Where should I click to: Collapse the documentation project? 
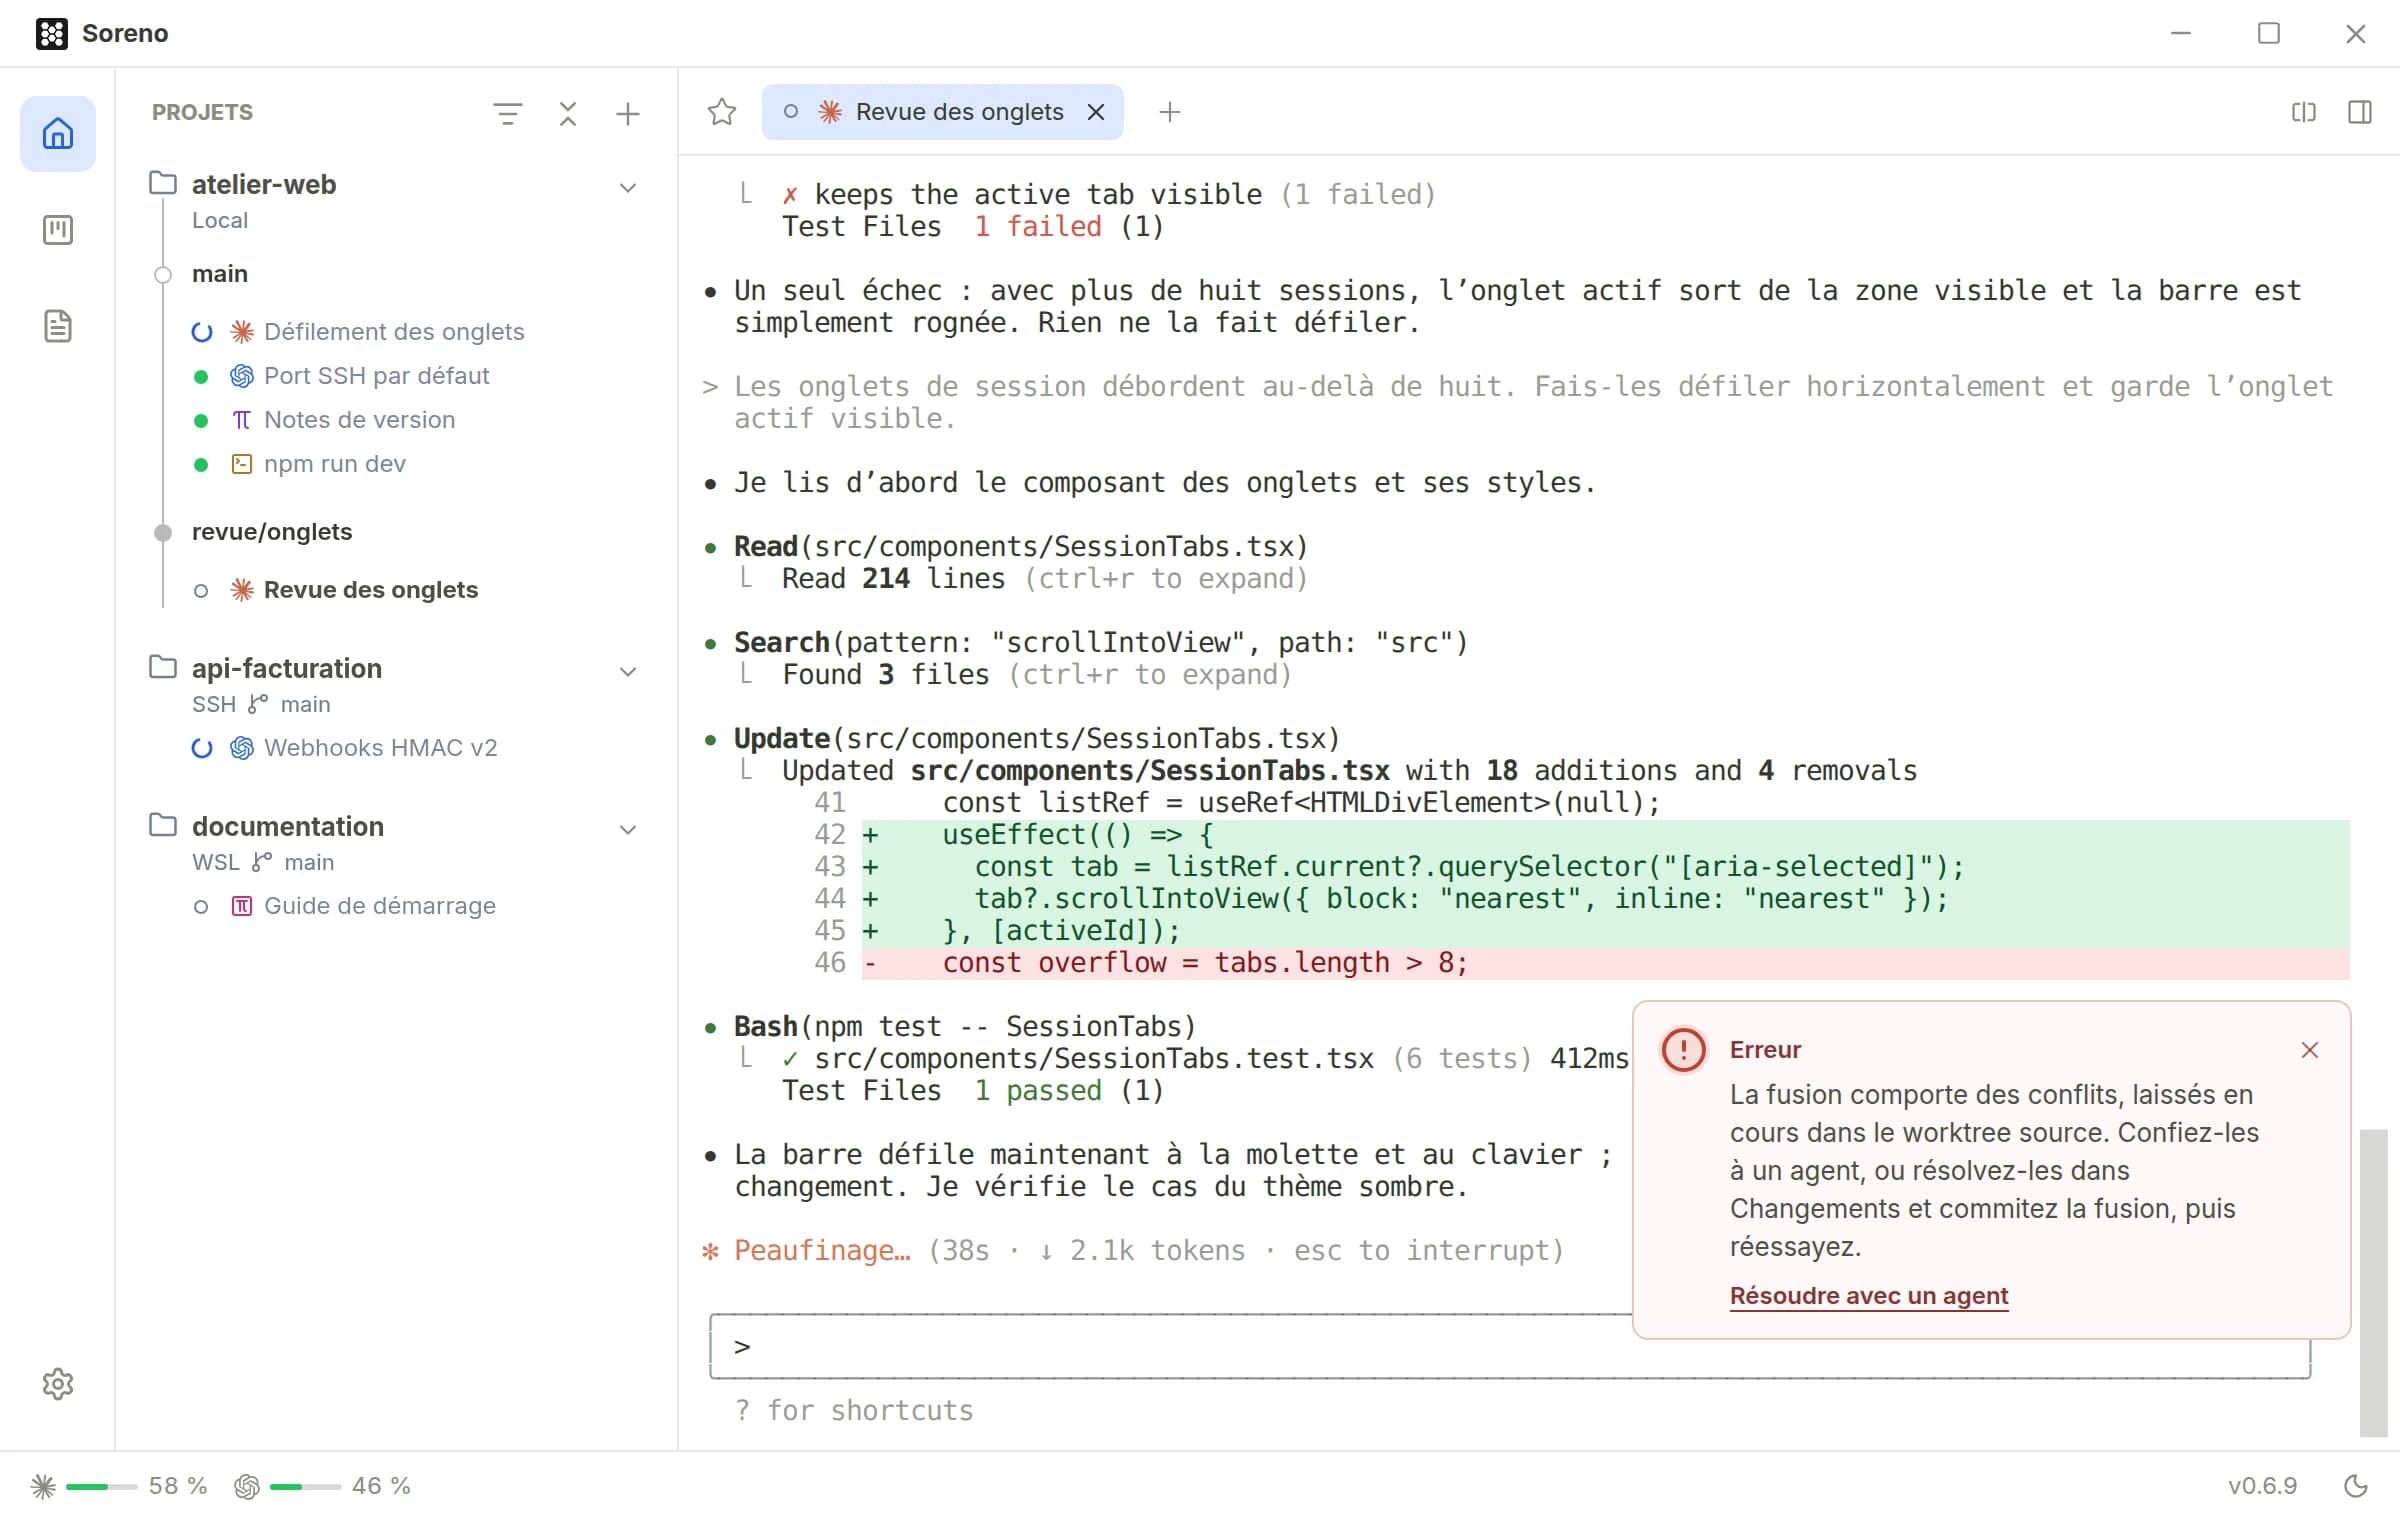click(x=628, y=829)
